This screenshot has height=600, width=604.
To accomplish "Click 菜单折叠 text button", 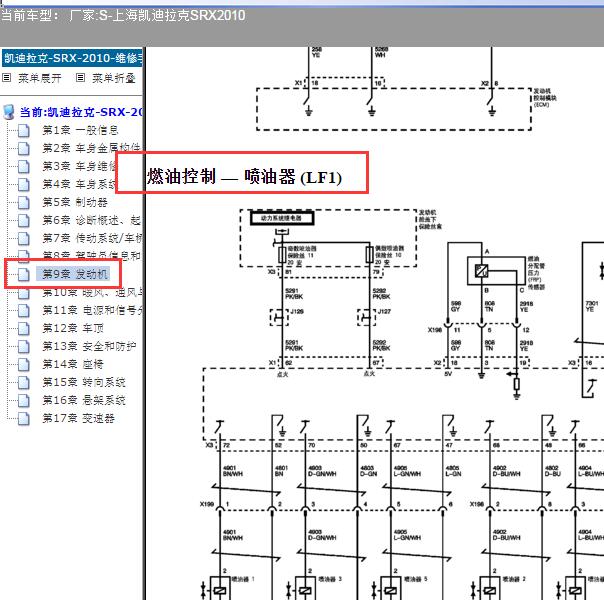I will [114, 78].
